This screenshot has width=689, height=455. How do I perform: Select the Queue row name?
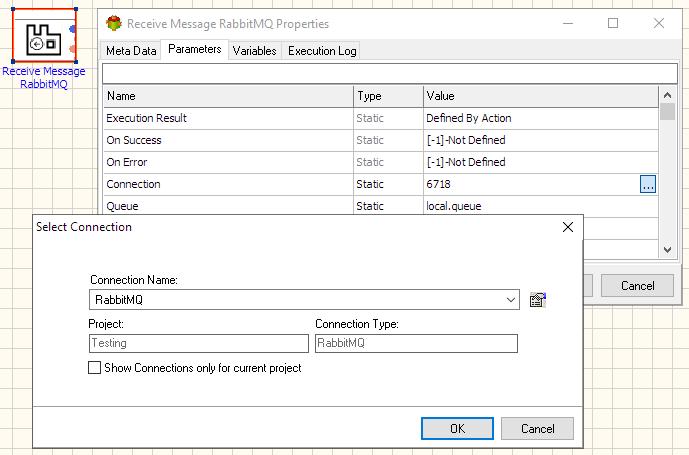pyautogui.click(x=122, y=206)
